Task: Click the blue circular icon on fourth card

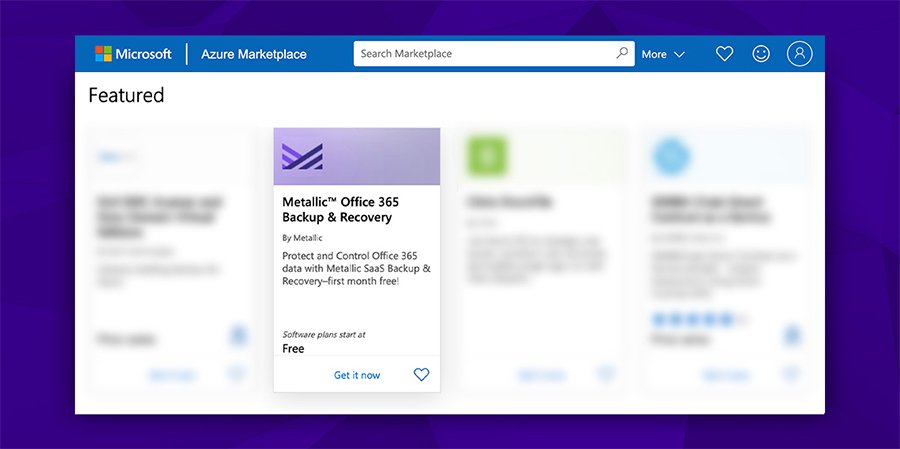Action: (671, 157)
